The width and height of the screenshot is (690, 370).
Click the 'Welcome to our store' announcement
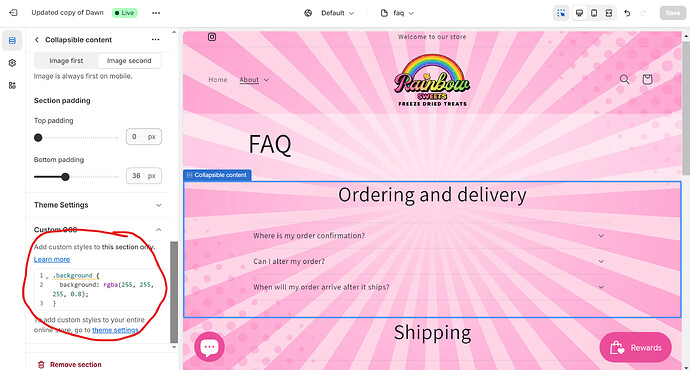[x=432, y=37]
